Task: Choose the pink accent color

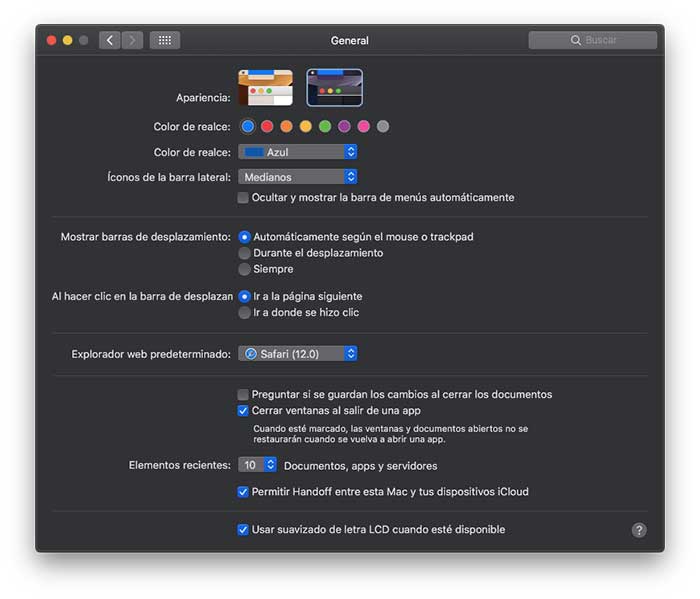Action: (x=363, y=127)
